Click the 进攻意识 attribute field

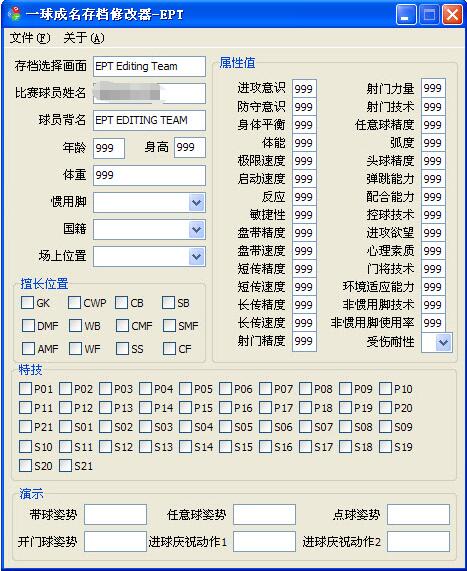[304, 88]
